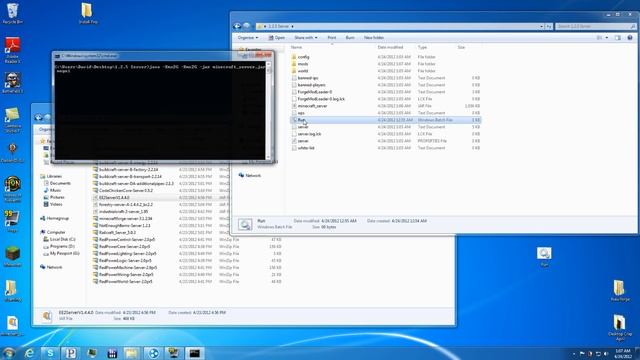Image resolution: width=640 pixels, height=360 pixels.
Task: Go forward in the 1.2.5 Server window
Action: [x=247, y=26]
